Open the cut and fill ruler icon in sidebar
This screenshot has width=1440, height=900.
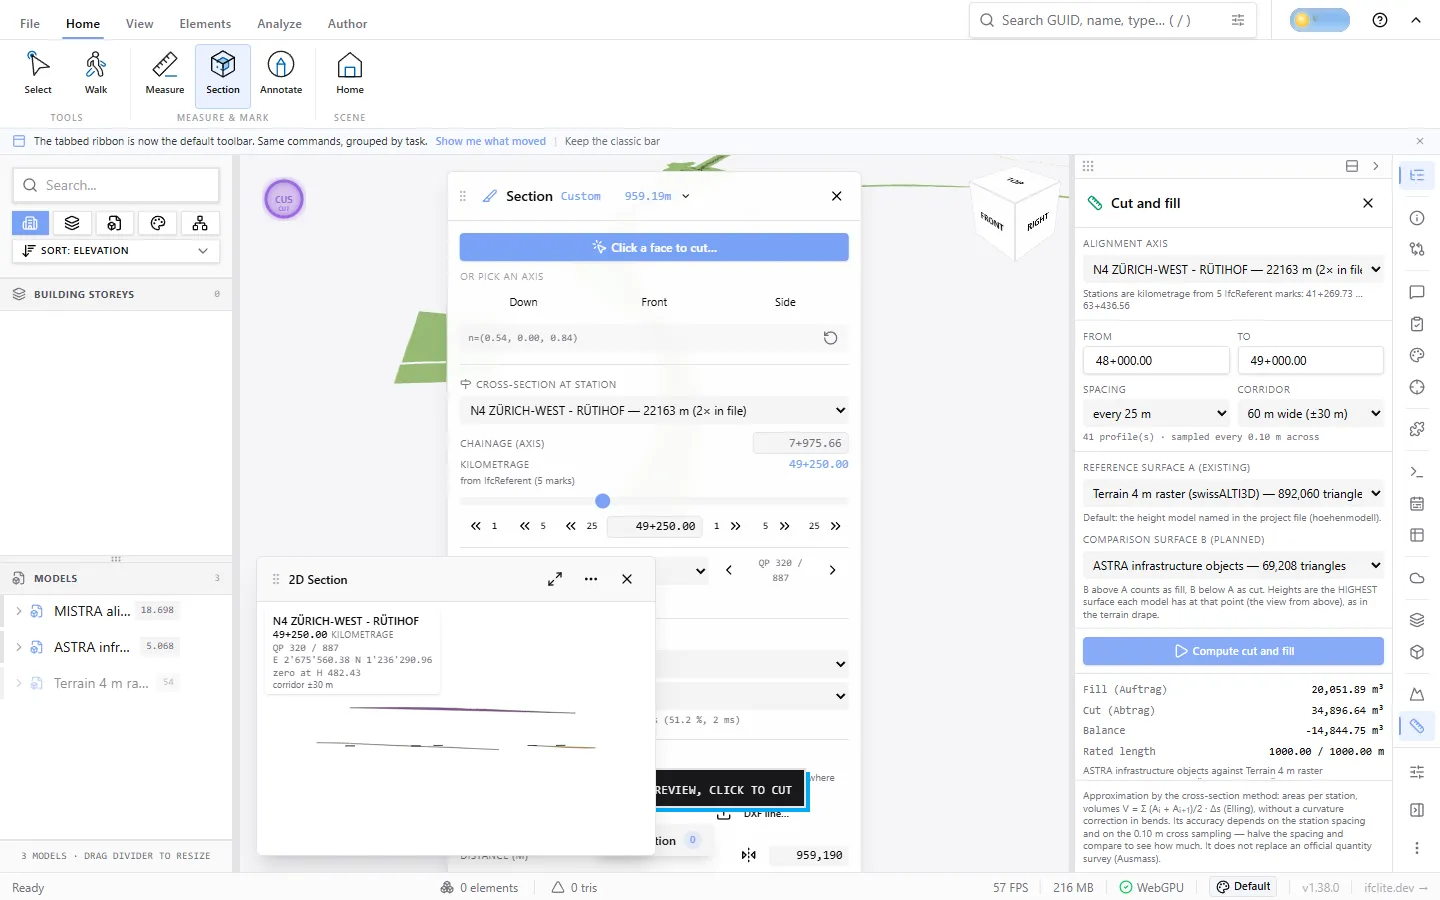pyautogui.click(x=1417, y=726)
